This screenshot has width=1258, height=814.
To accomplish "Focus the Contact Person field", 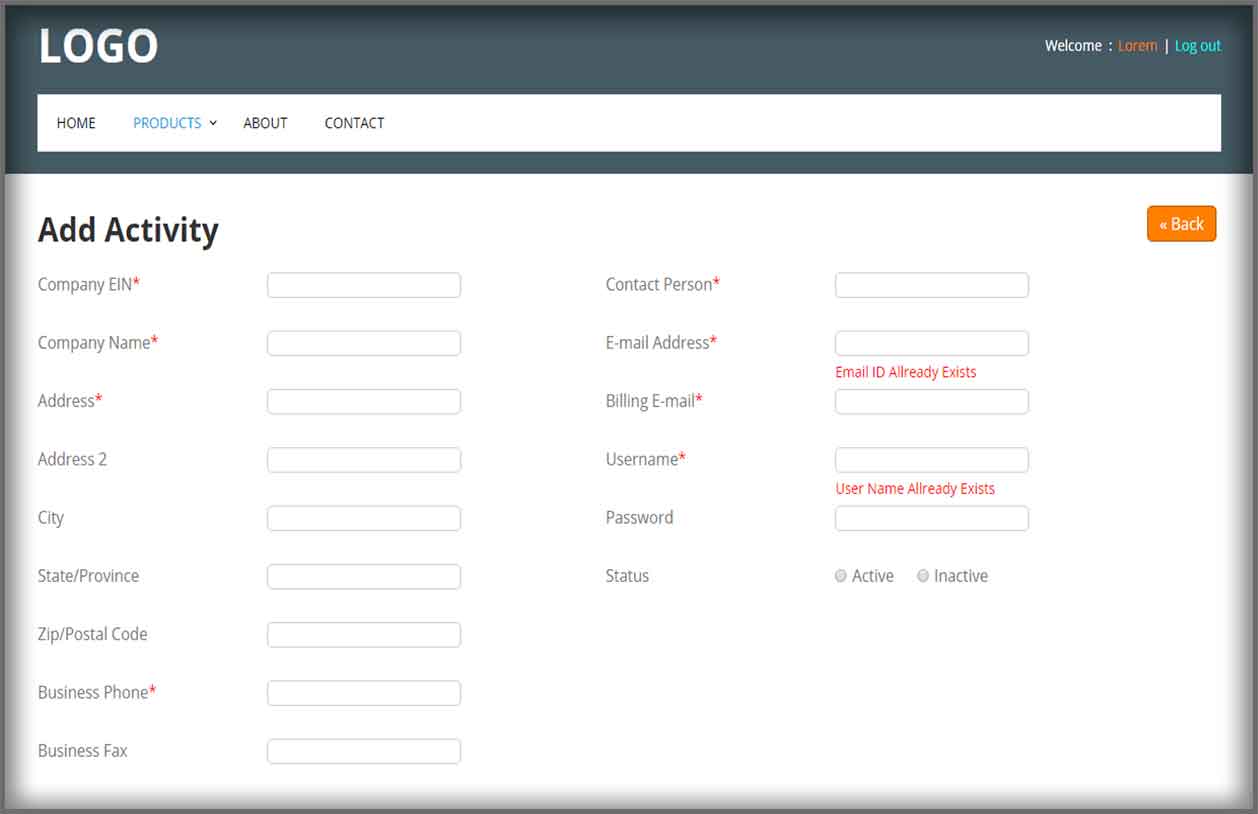I will point(931,285).
